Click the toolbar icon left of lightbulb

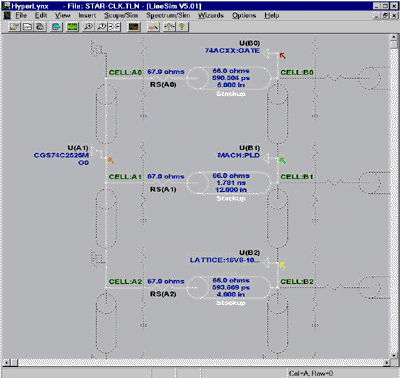click(x=169, y=27)
